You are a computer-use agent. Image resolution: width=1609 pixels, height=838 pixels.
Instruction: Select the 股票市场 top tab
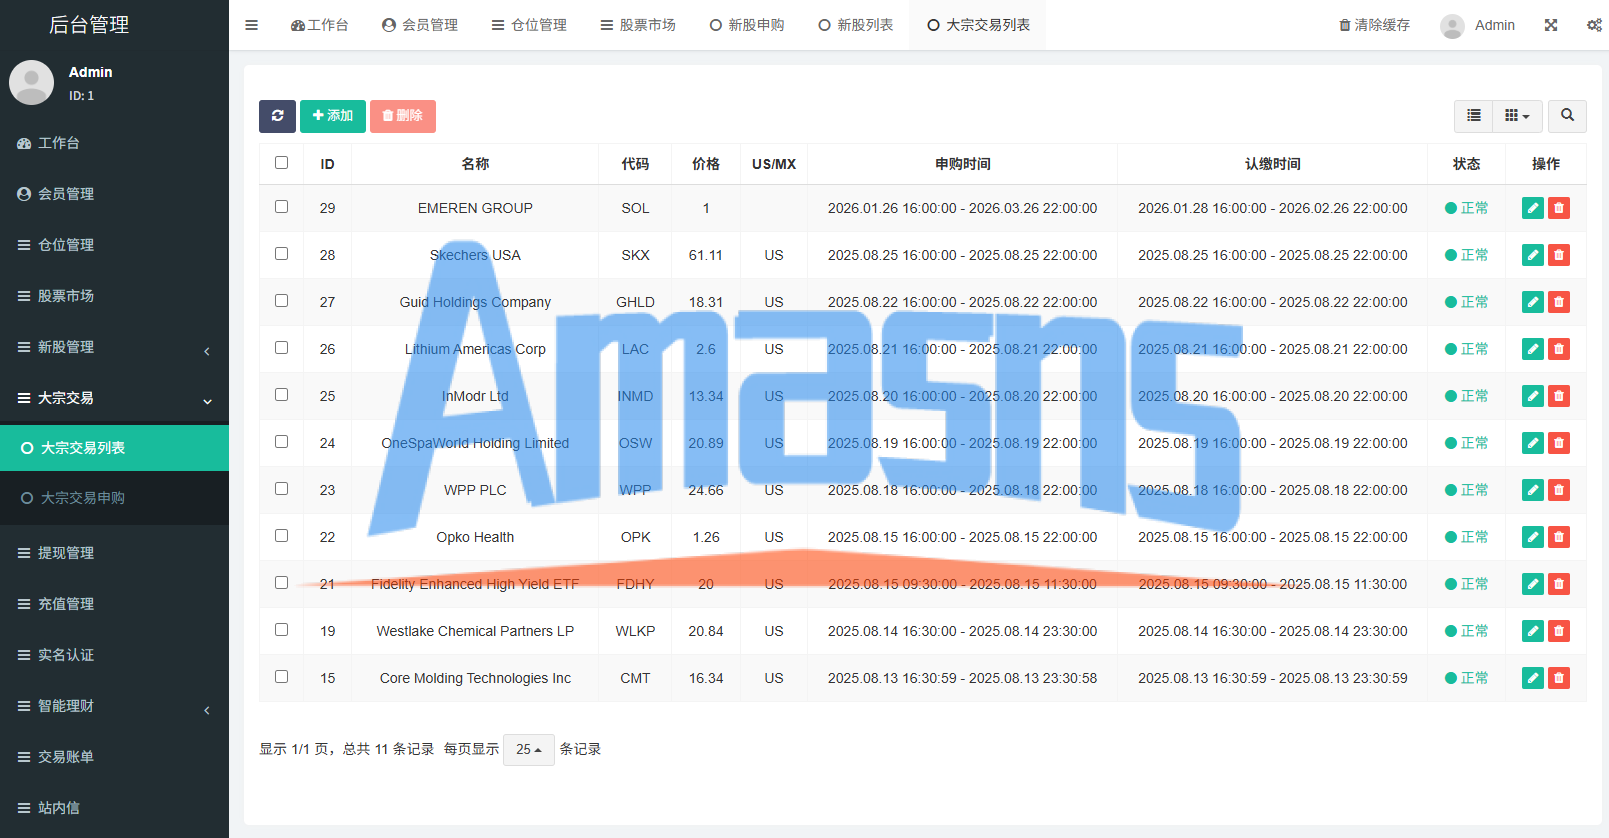click(638, 25)
